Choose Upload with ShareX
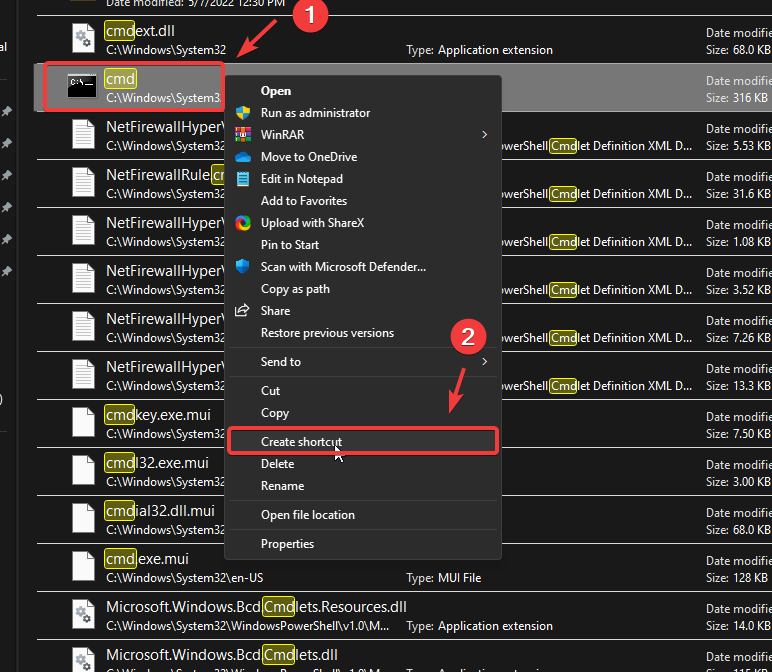The image size is (772, 672). pyautogui.click(x=363, y=223)
